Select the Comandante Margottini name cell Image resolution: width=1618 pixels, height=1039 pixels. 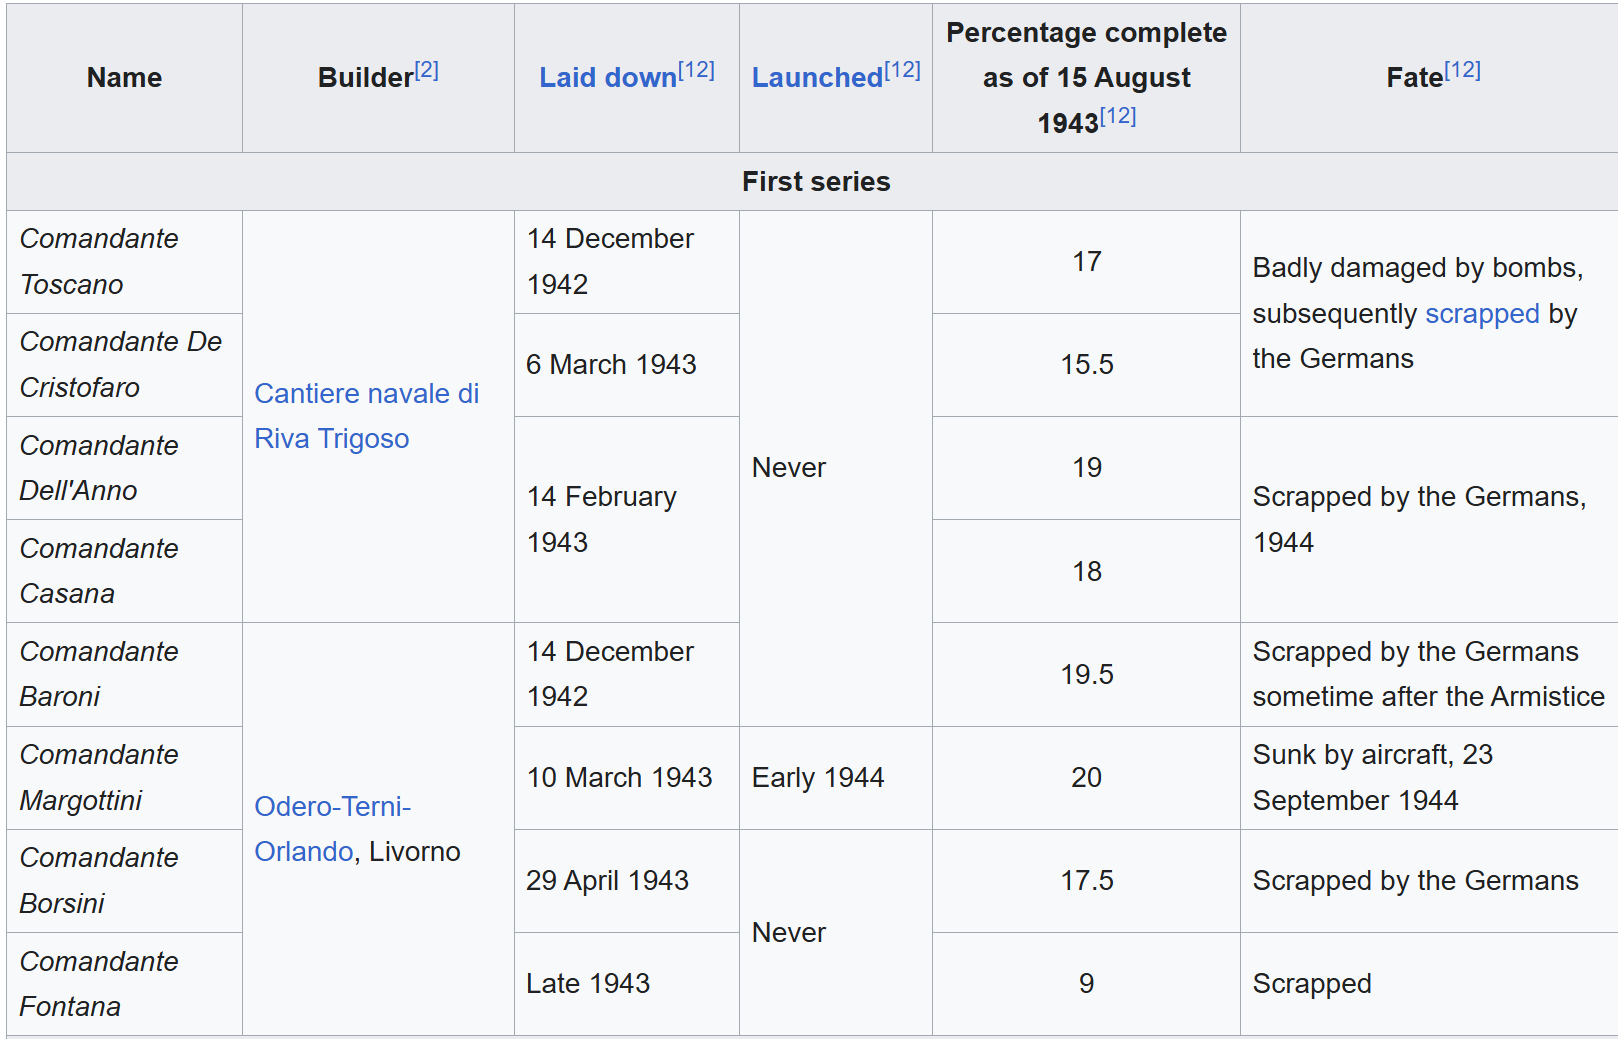[x=99, y=778]
